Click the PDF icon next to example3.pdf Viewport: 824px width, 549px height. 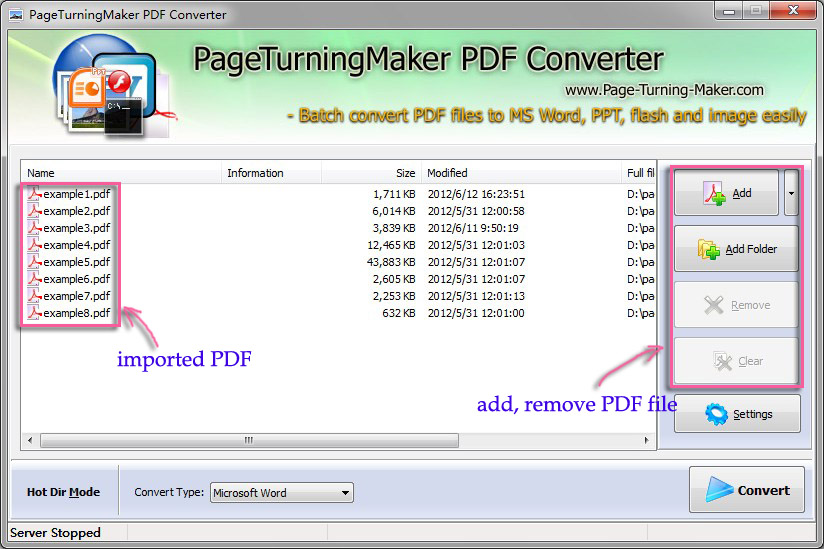tap(34, 228)
